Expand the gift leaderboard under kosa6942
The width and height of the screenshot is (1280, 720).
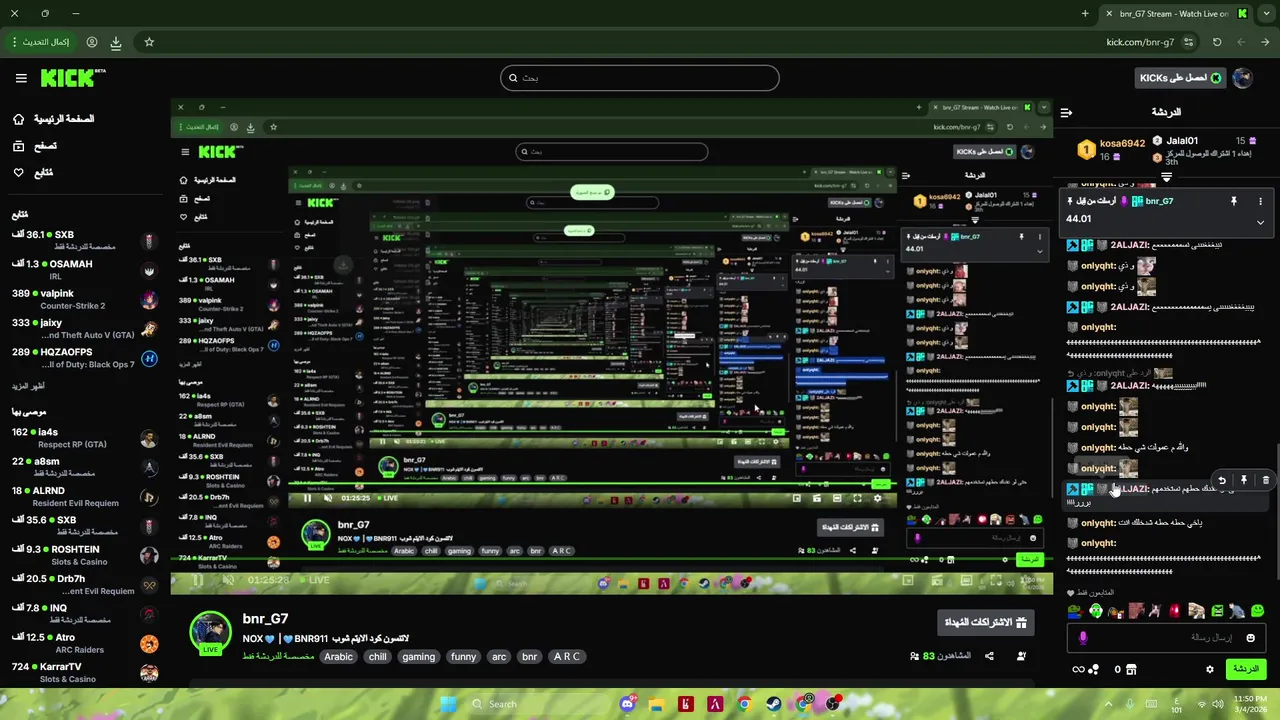[x=1166, y=176]
